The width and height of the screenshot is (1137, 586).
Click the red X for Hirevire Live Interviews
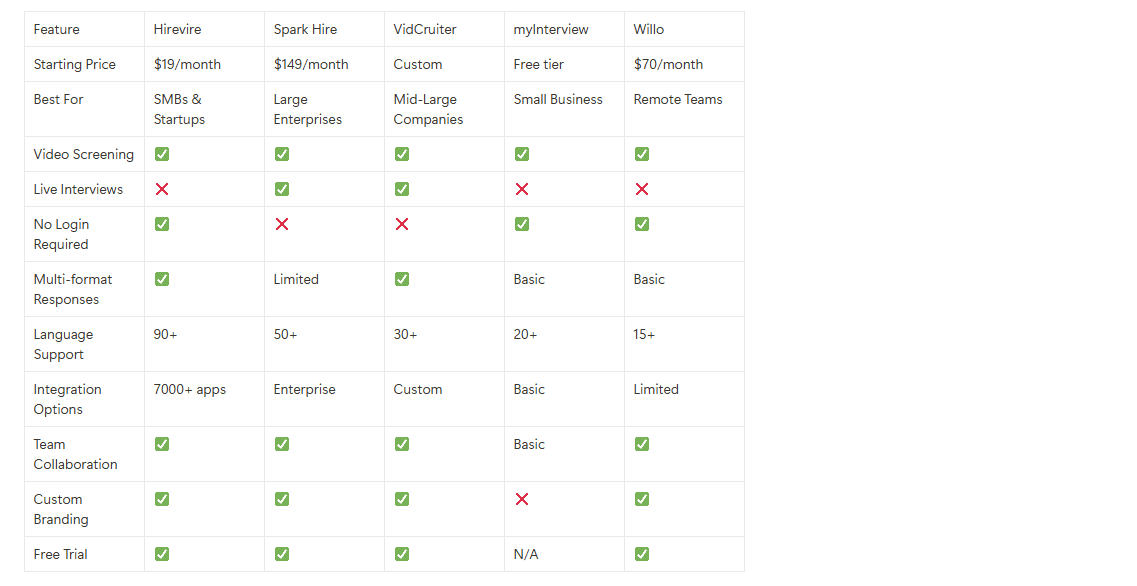(162, 189)
